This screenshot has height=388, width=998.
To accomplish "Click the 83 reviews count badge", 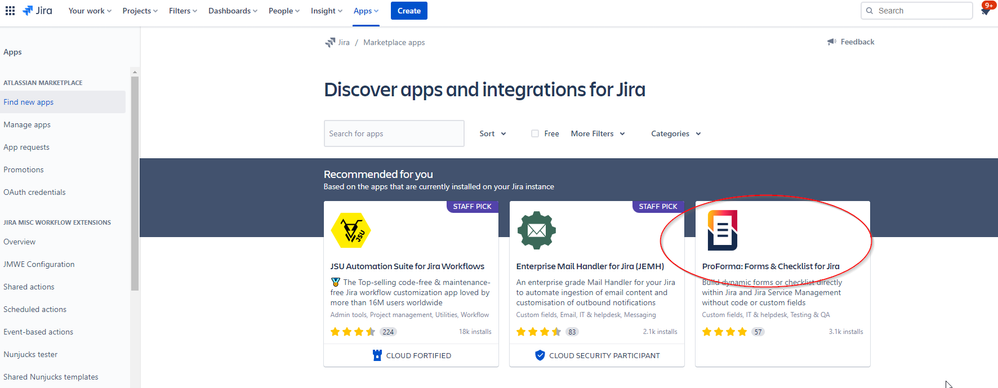I will point(572,332).
